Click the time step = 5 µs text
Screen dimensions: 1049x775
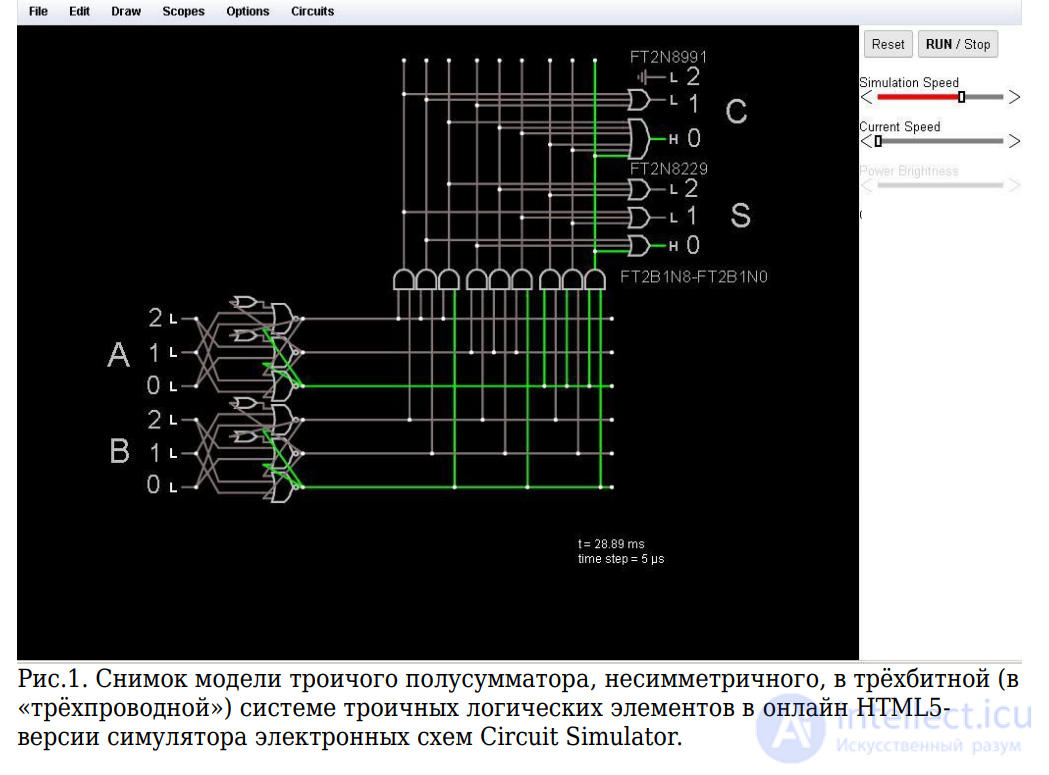[621, 559]
